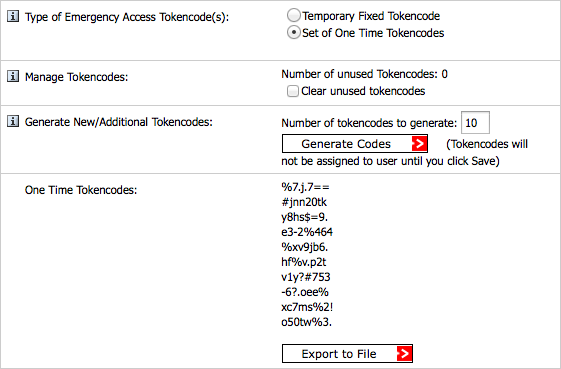
Task: Click the Export to File button
Action: 347,354
